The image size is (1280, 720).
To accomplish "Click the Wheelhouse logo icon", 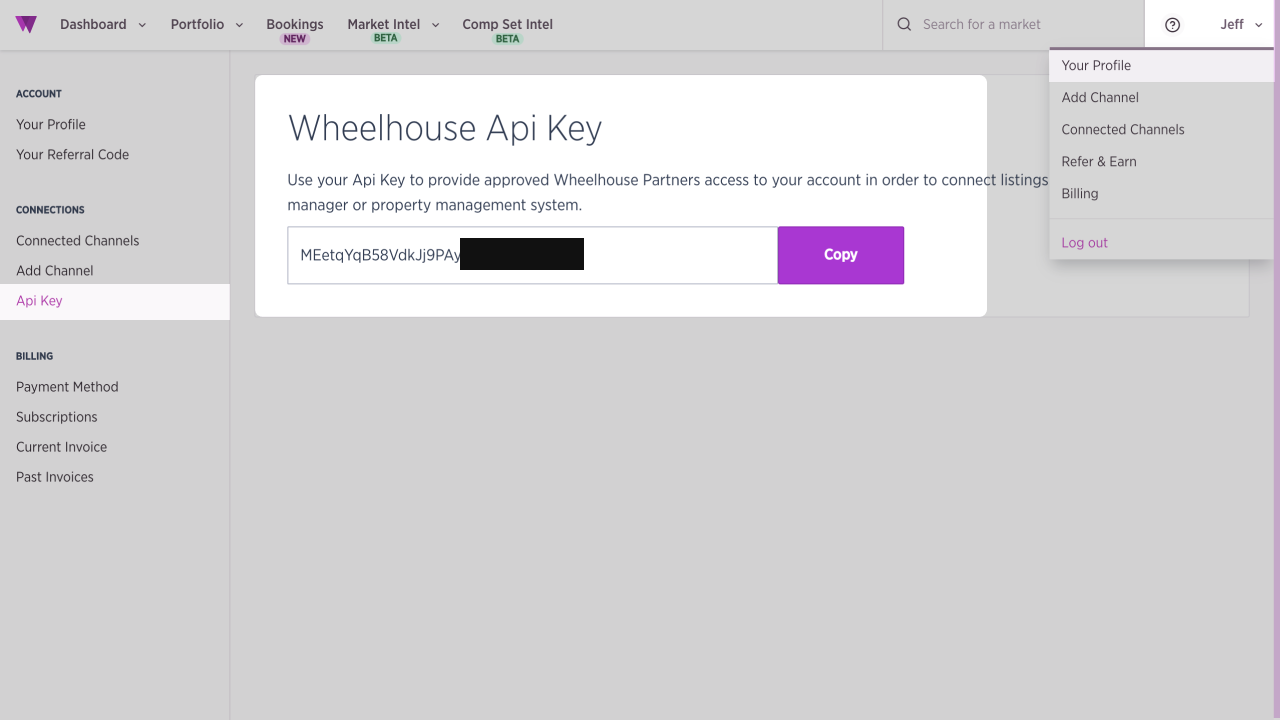I will pyautogui.click(x=26, y=25).
